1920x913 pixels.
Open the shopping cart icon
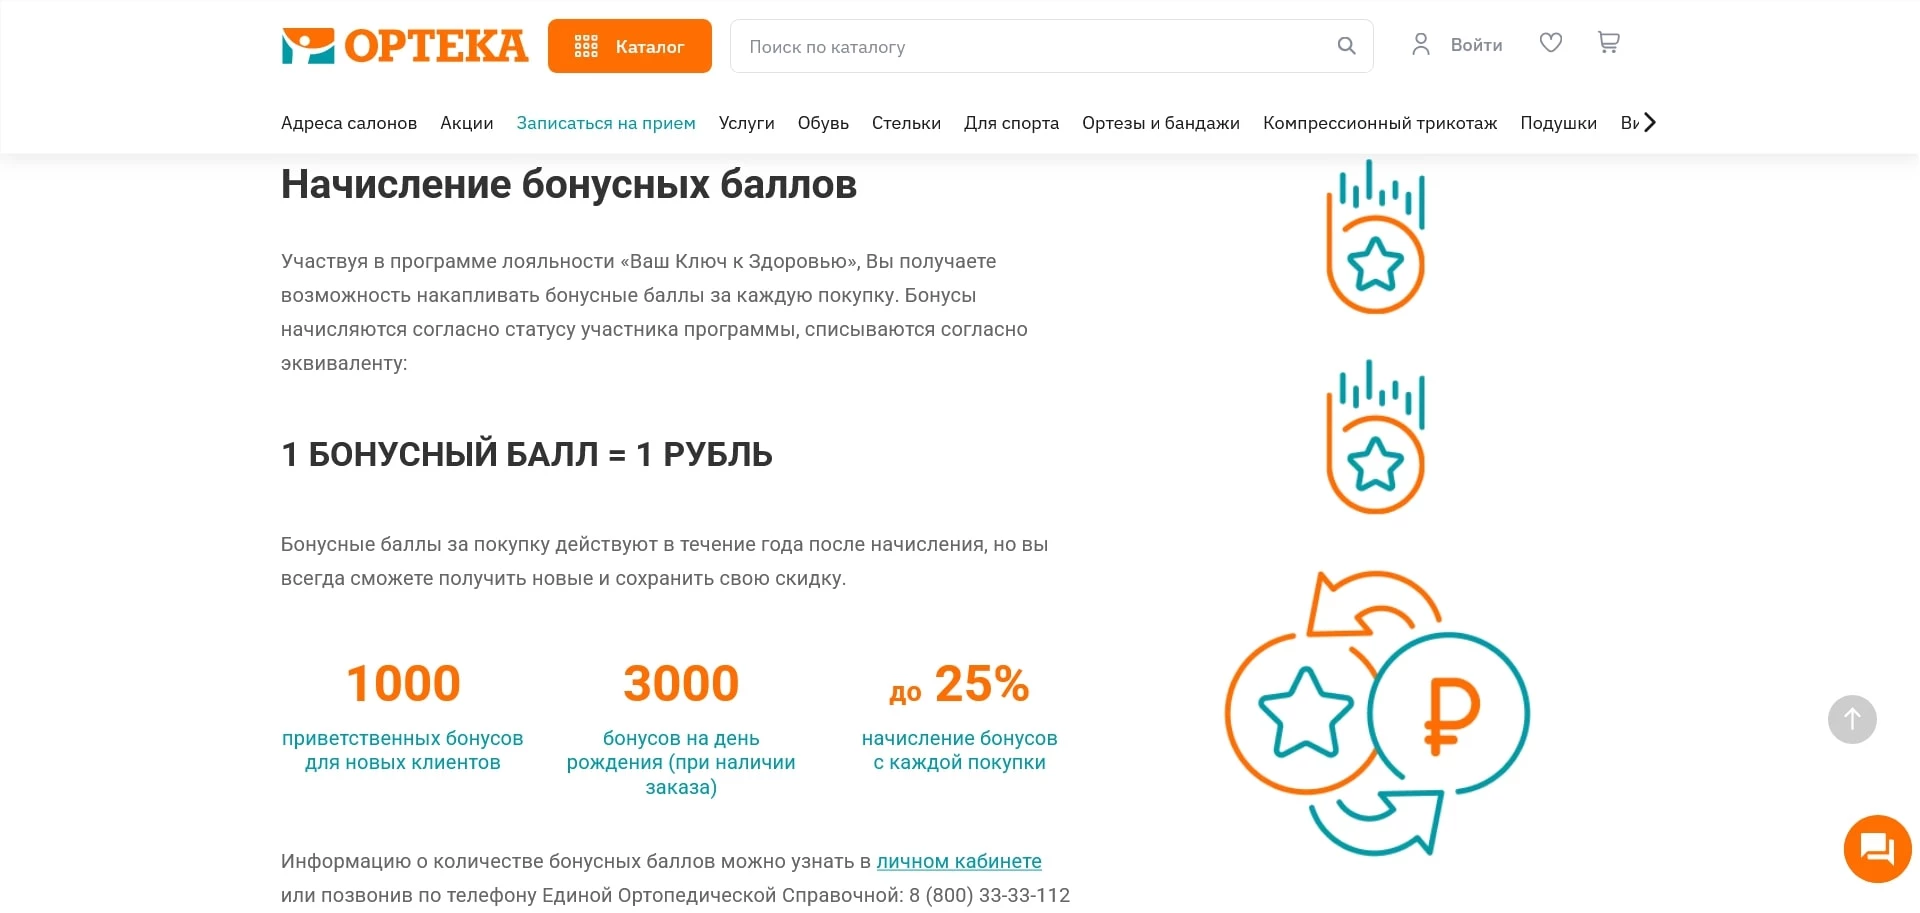click(1608, 43)
